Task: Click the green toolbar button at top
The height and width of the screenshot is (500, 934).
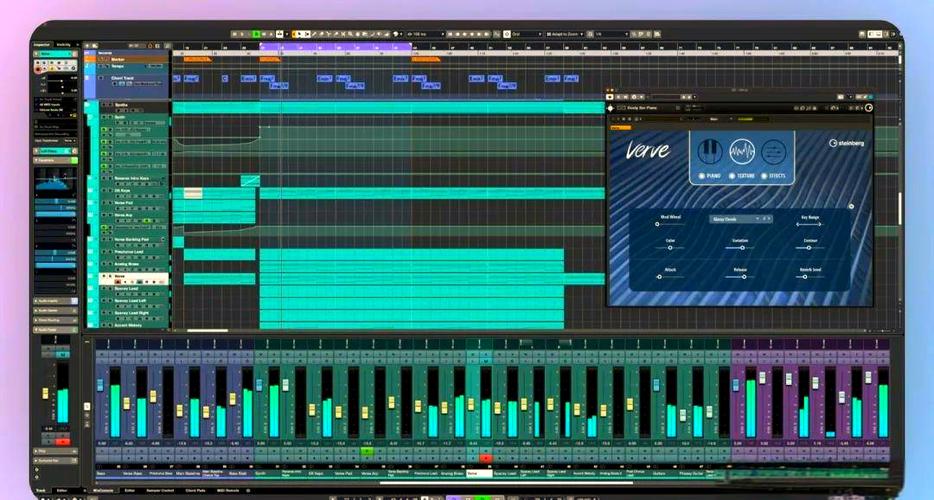Action: pyautogui.click(x=256, y=35)
